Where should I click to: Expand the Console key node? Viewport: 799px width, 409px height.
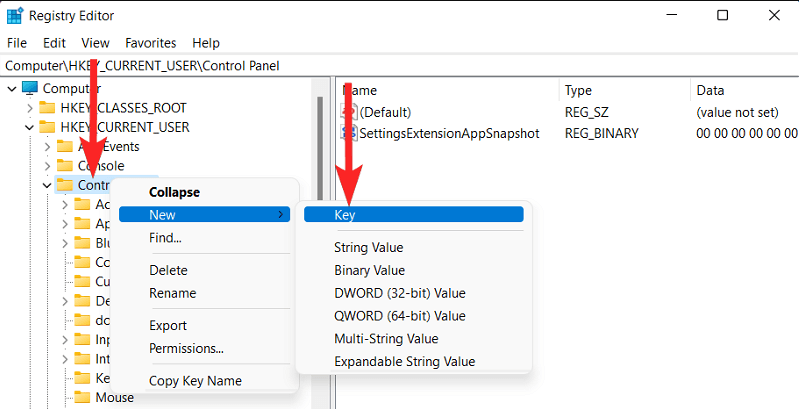click(x=46, y=165)
